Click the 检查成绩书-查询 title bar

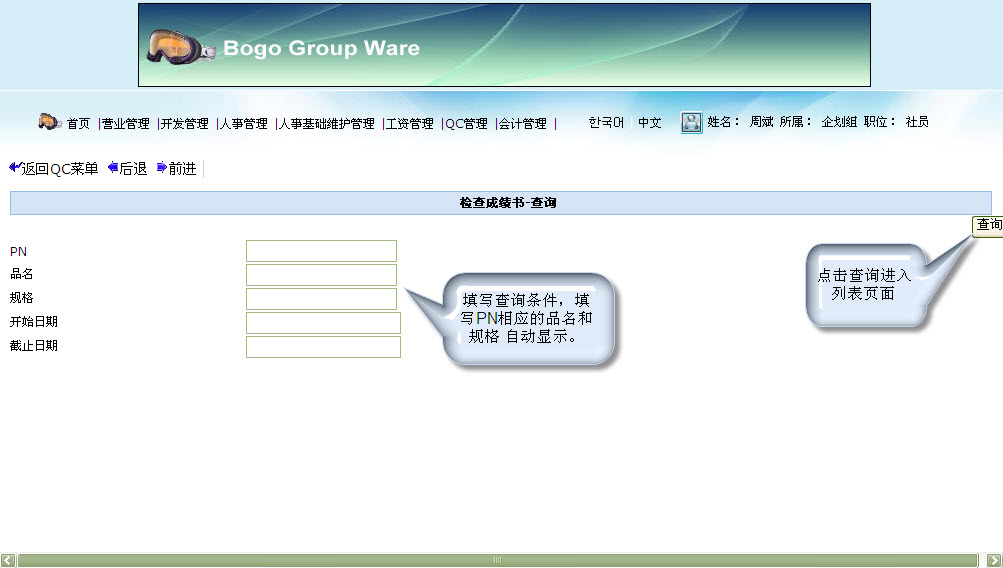[501, 203]
